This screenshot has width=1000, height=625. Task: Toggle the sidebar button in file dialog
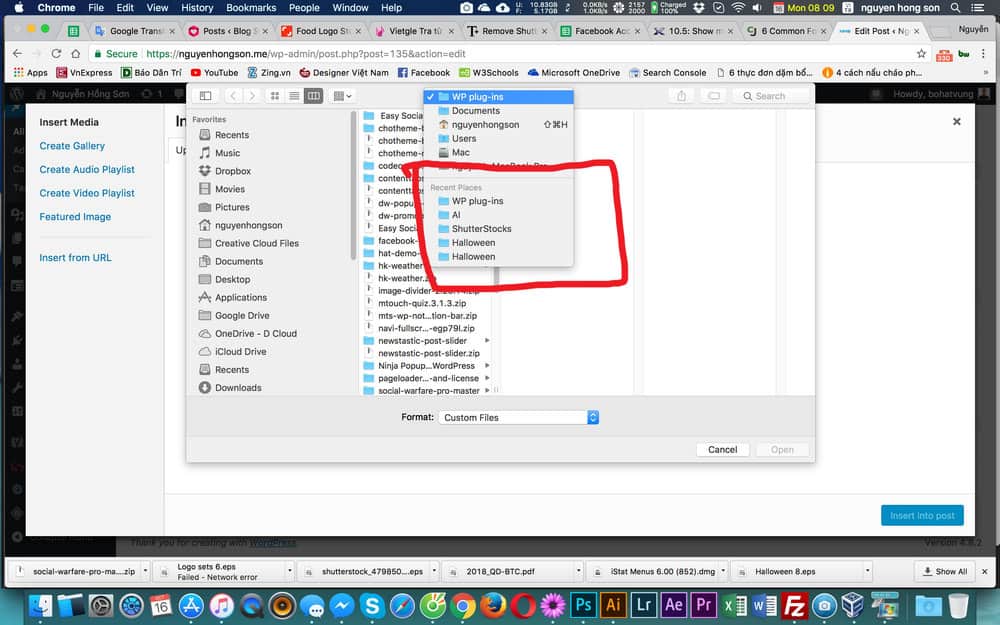click(205, 96)
